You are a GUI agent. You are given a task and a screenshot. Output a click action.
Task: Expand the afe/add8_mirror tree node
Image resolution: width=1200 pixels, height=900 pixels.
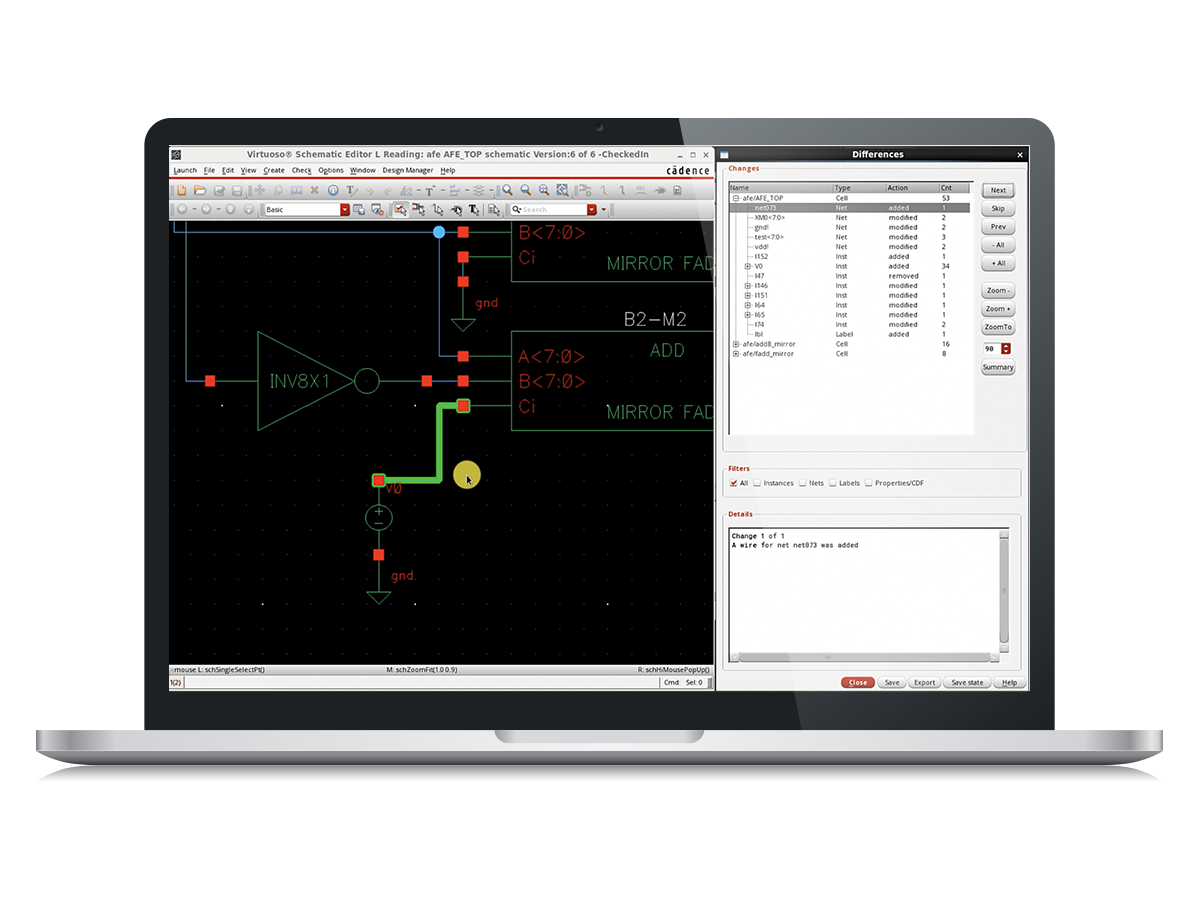point(736,344)
